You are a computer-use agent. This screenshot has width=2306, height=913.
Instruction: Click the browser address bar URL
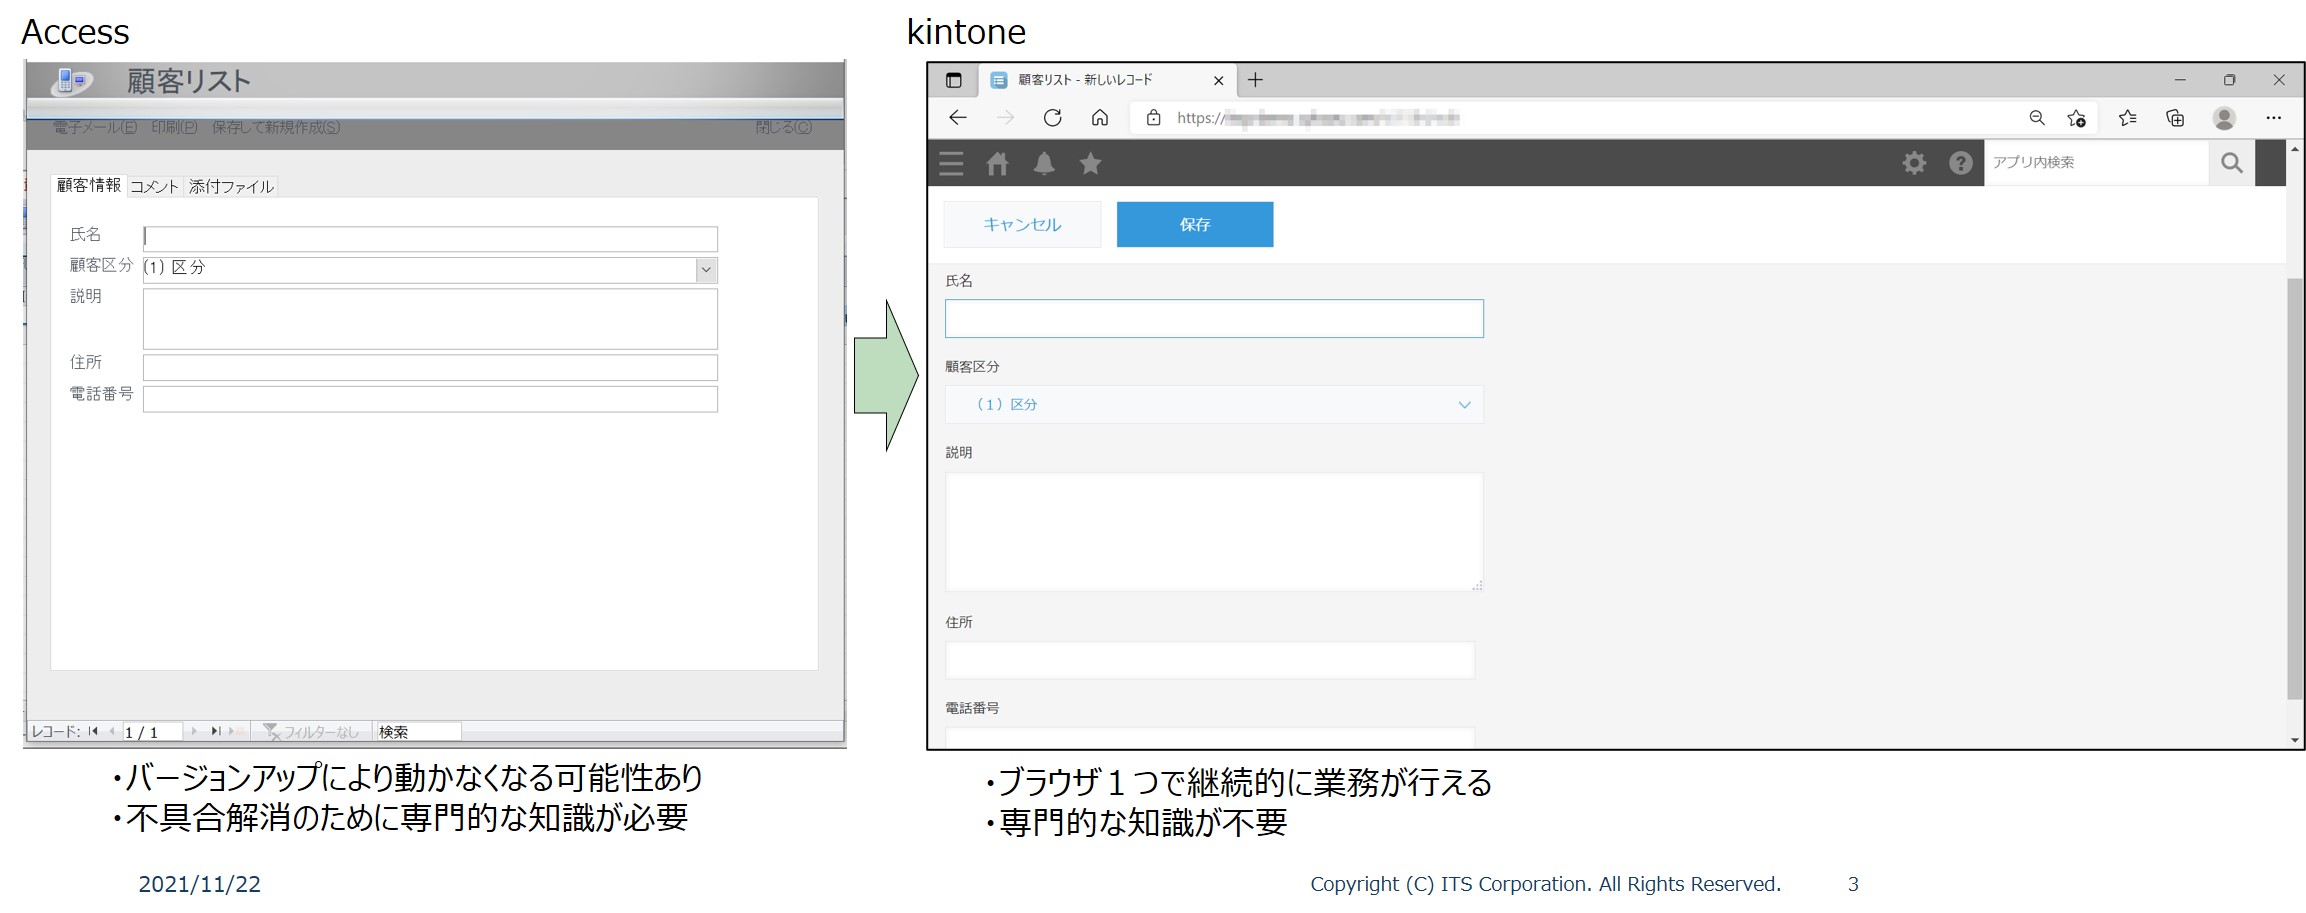pyautogui.click(x=1318, y=118)
